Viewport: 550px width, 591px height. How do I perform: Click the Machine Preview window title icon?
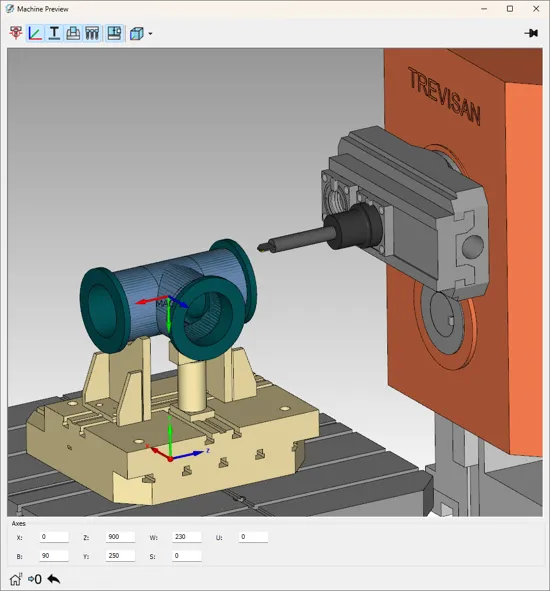[9, 9]
